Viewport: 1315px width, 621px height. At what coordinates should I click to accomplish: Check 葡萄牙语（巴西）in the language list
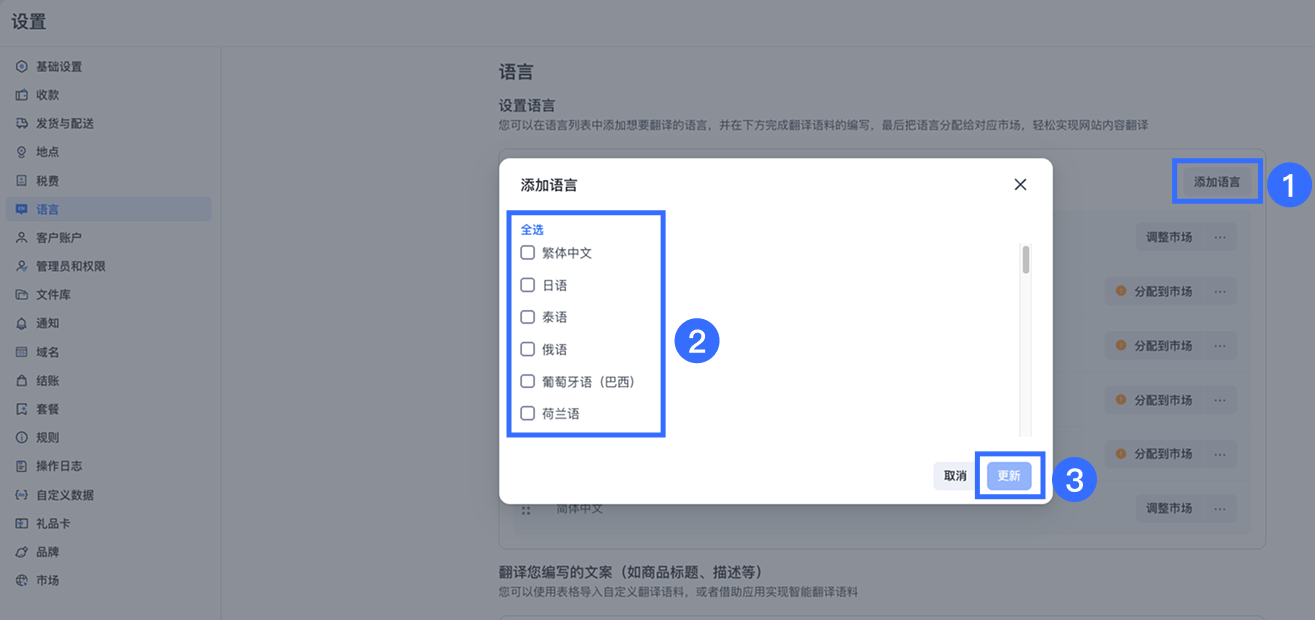(528, 381)
